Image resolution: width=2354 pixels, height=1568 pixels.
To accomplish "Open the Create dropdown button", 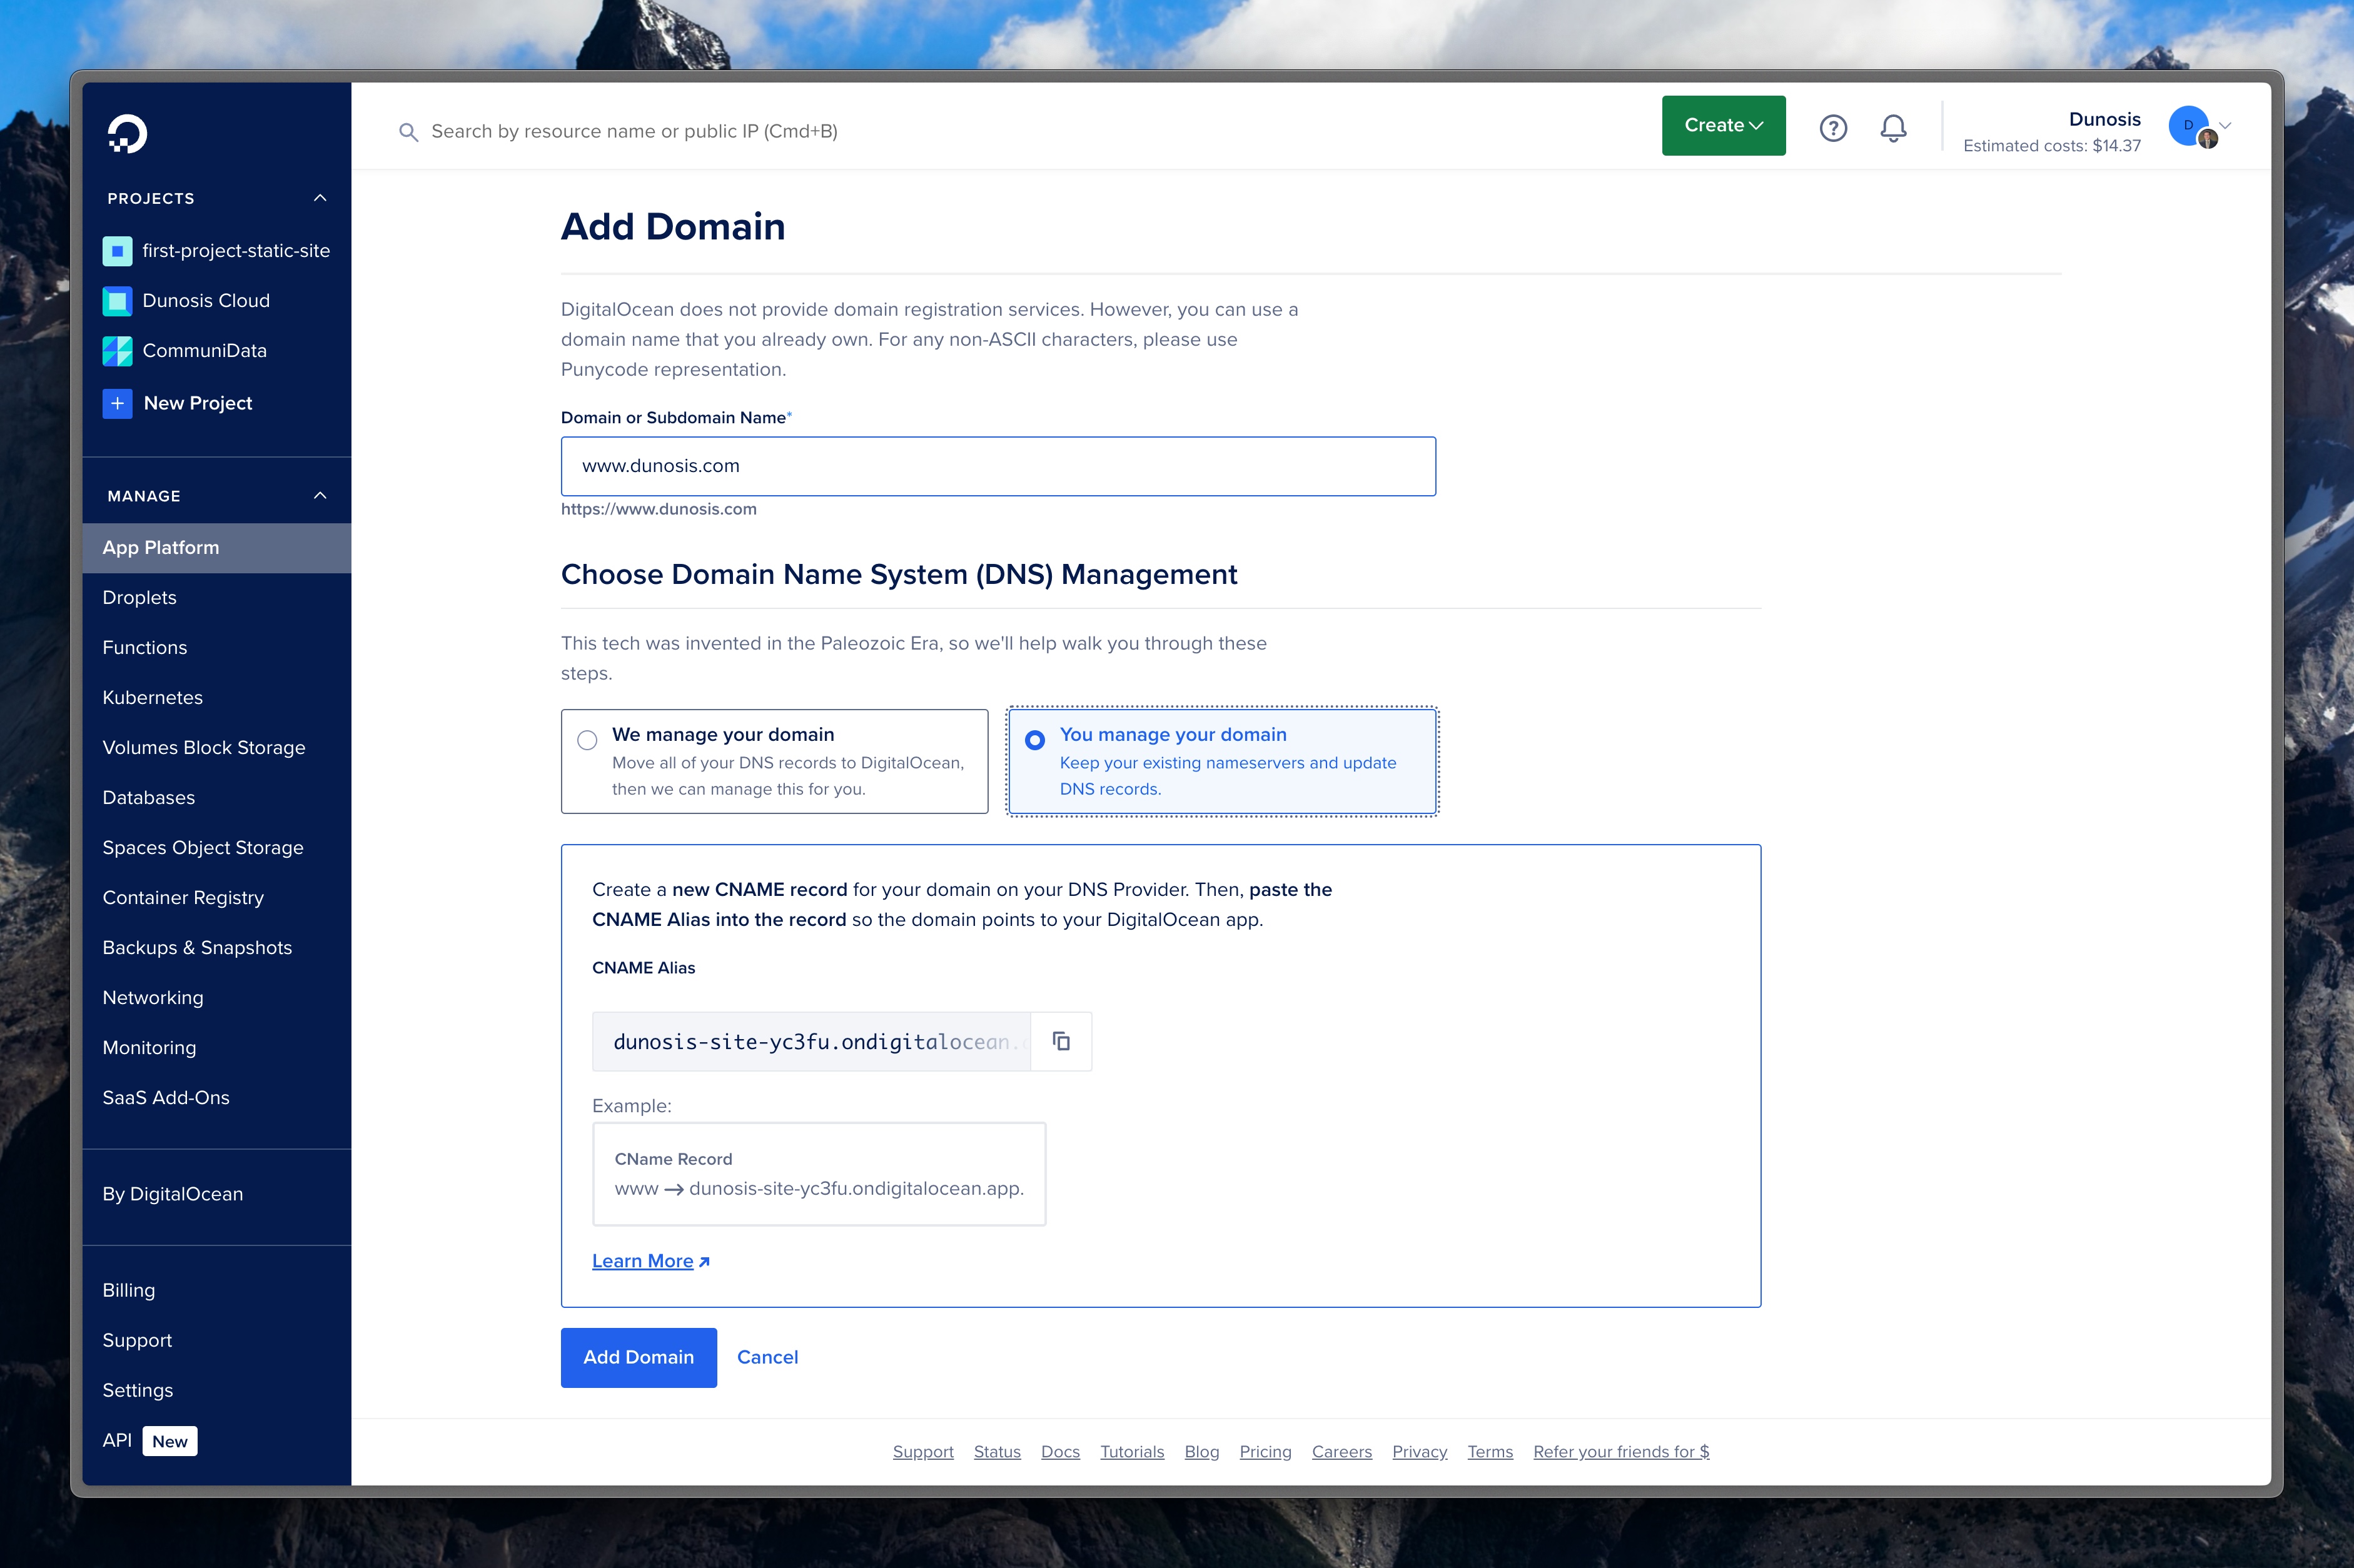I will pos(1722,126).
